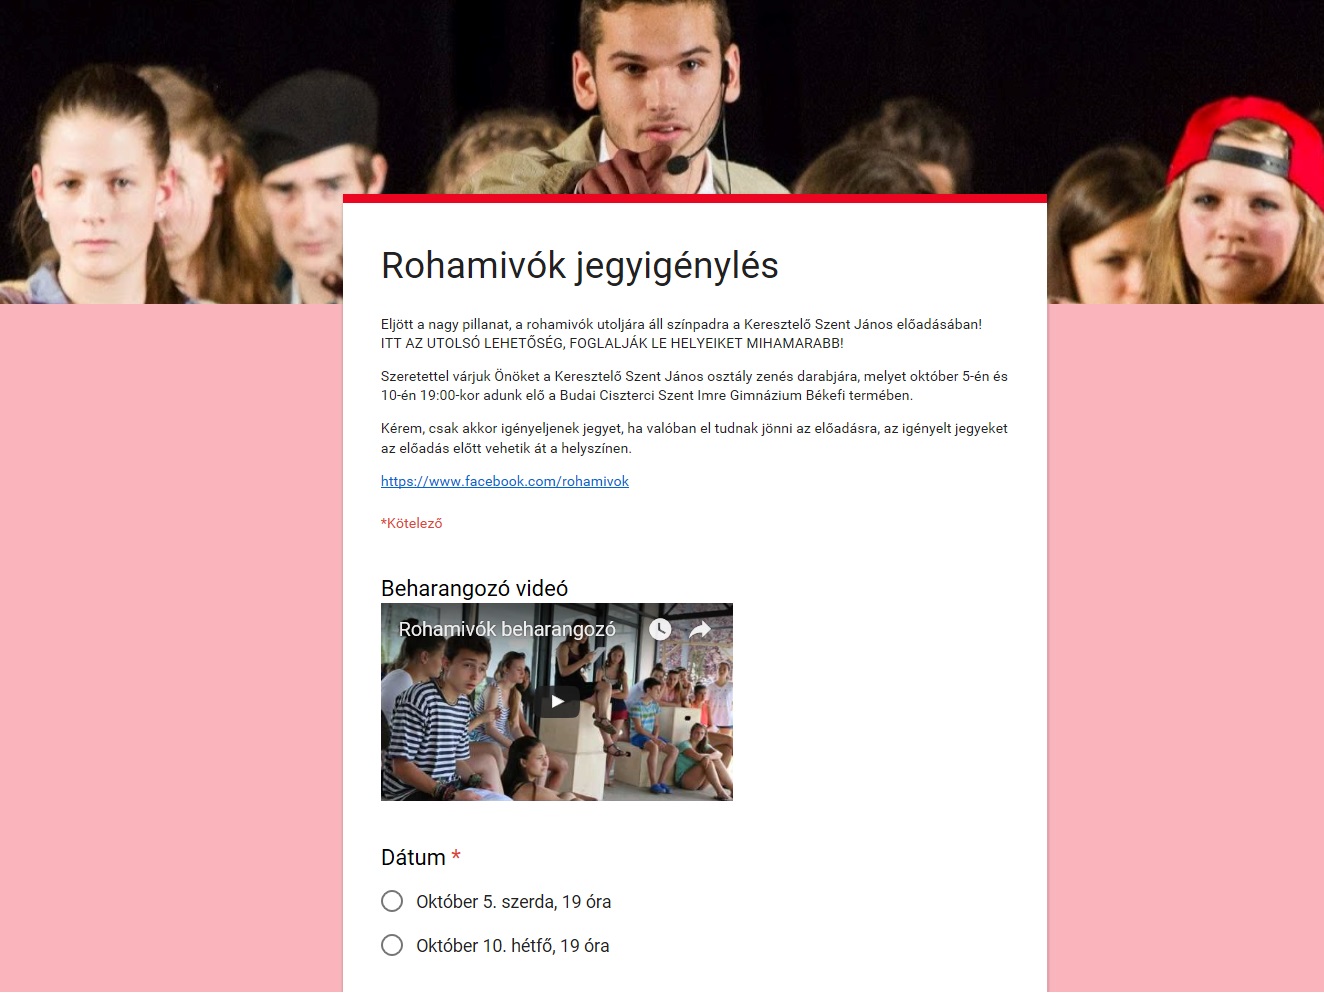Click the red *Kötelező notice
The image size is (1324, 993).
(x=411, y=523)
